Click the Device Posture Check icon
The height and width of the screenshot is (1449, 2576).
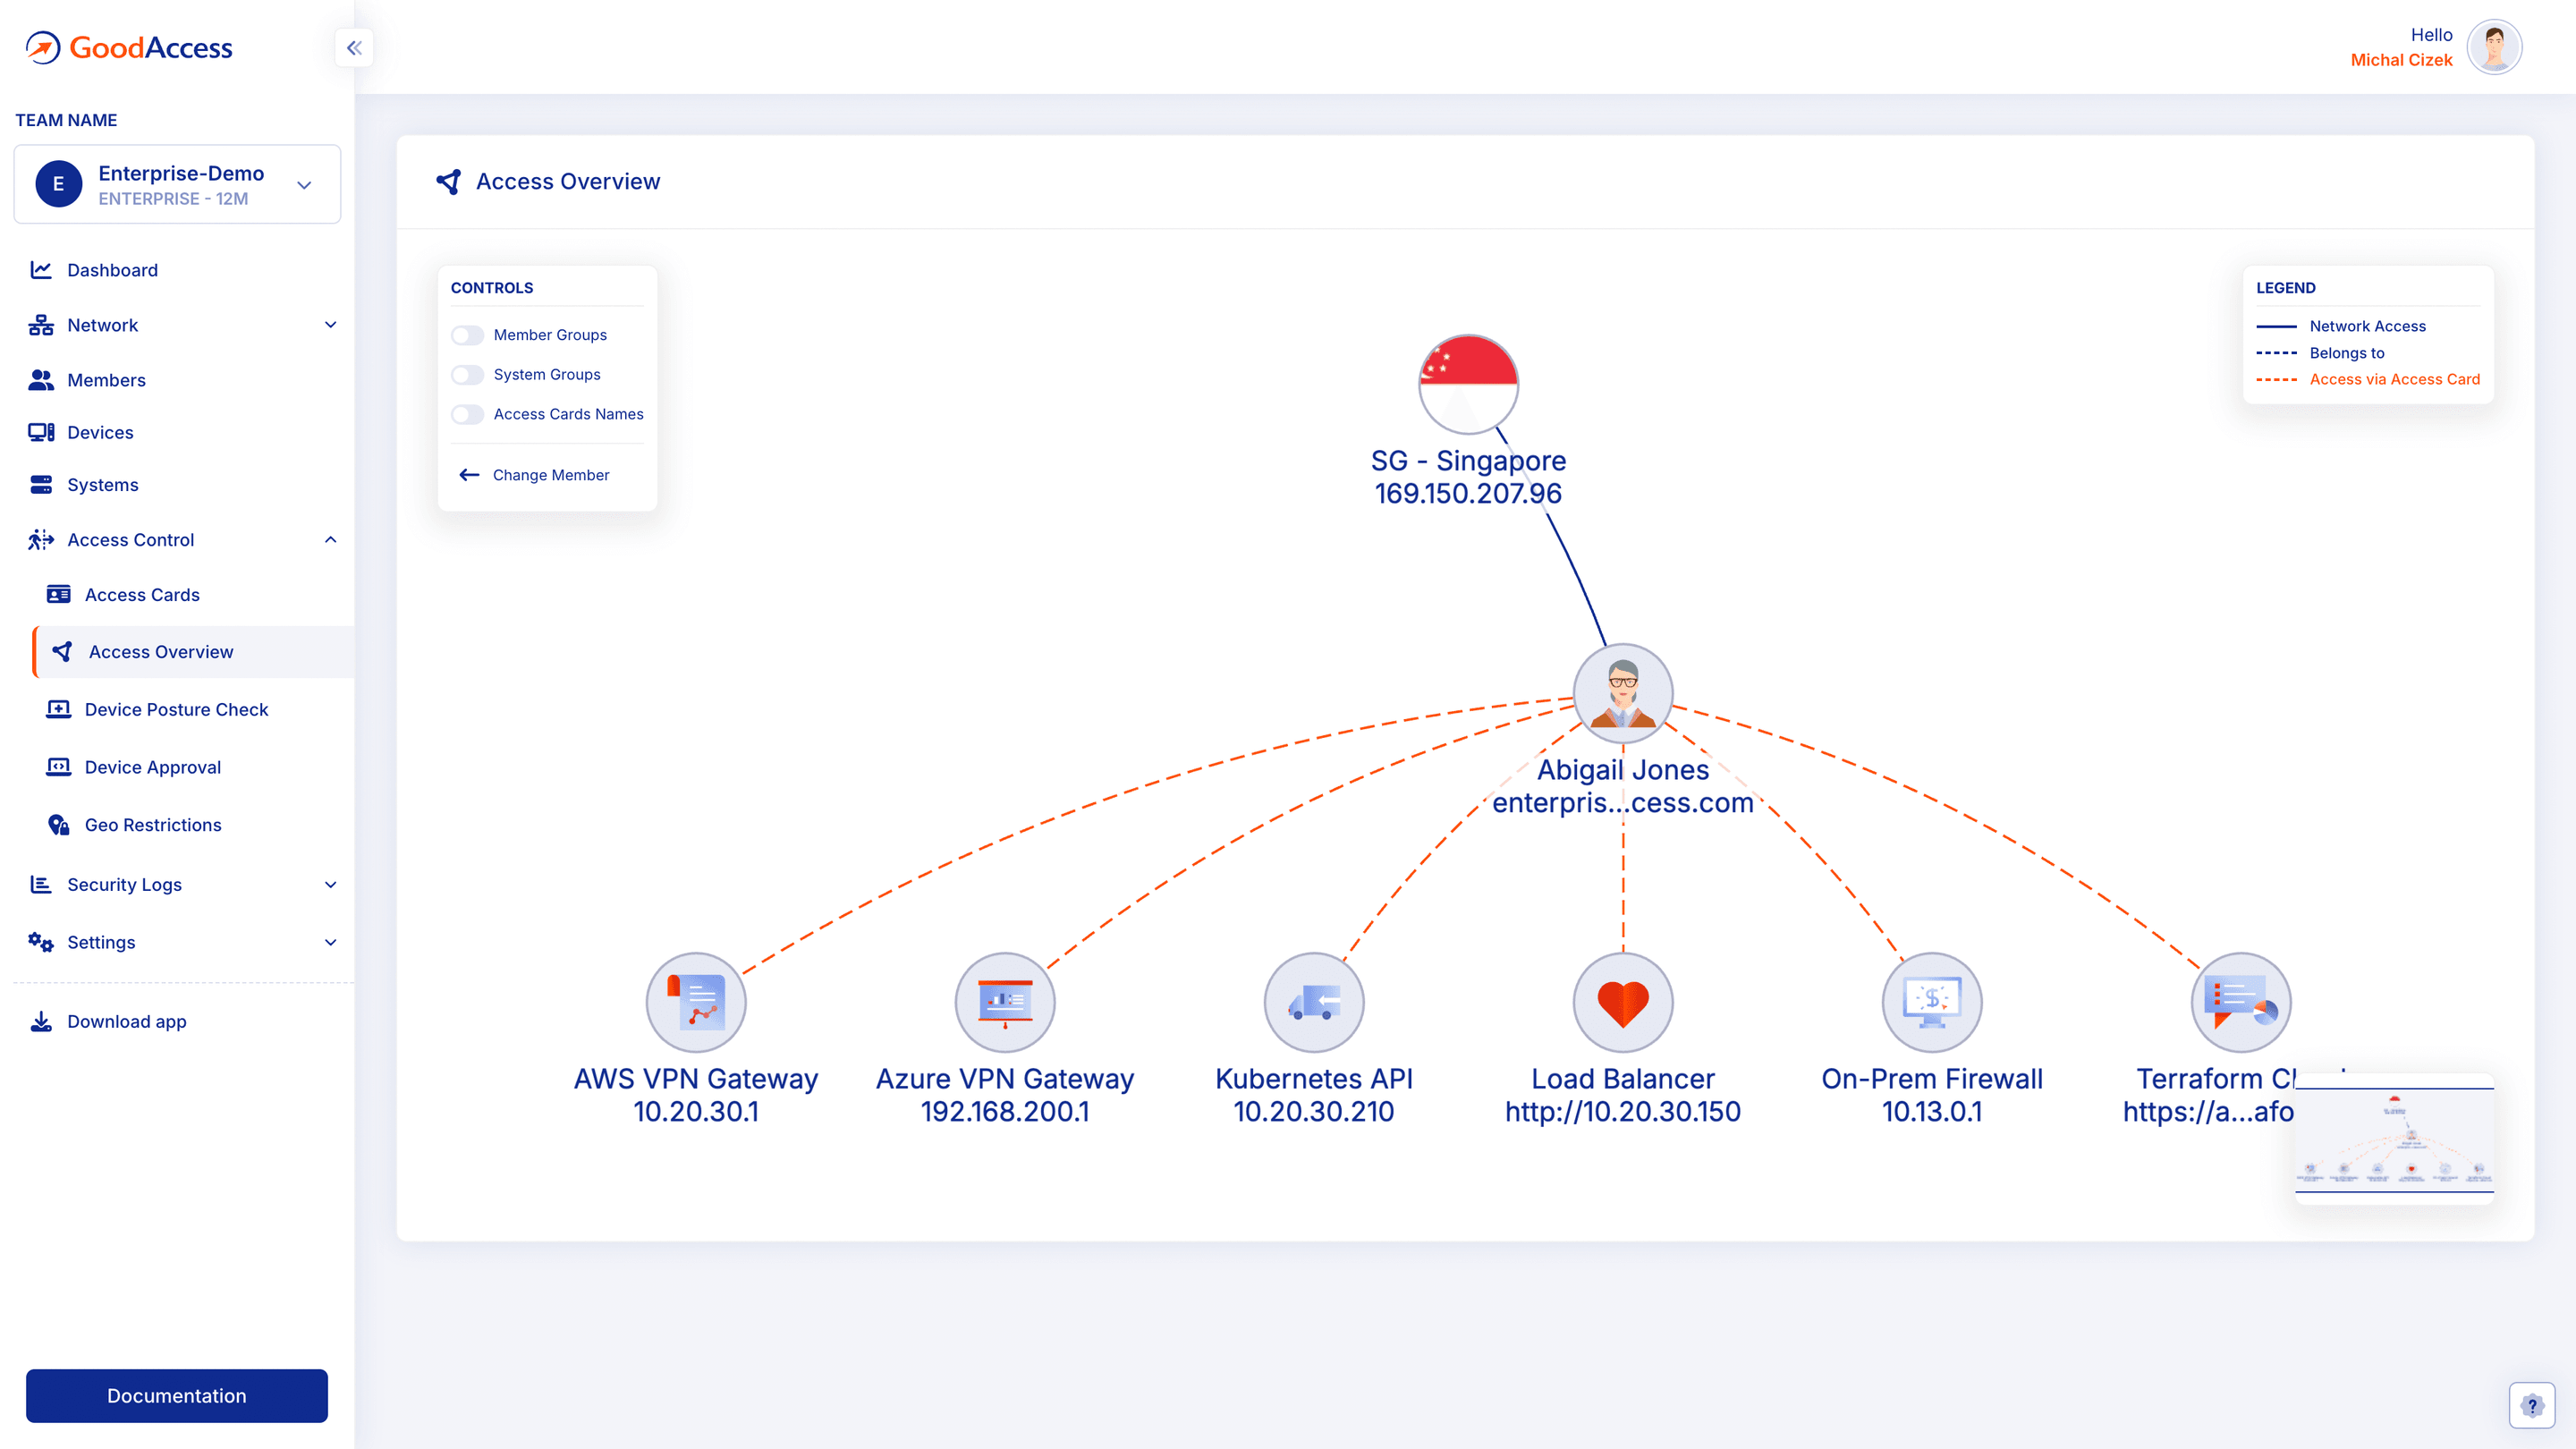(59, 709)
